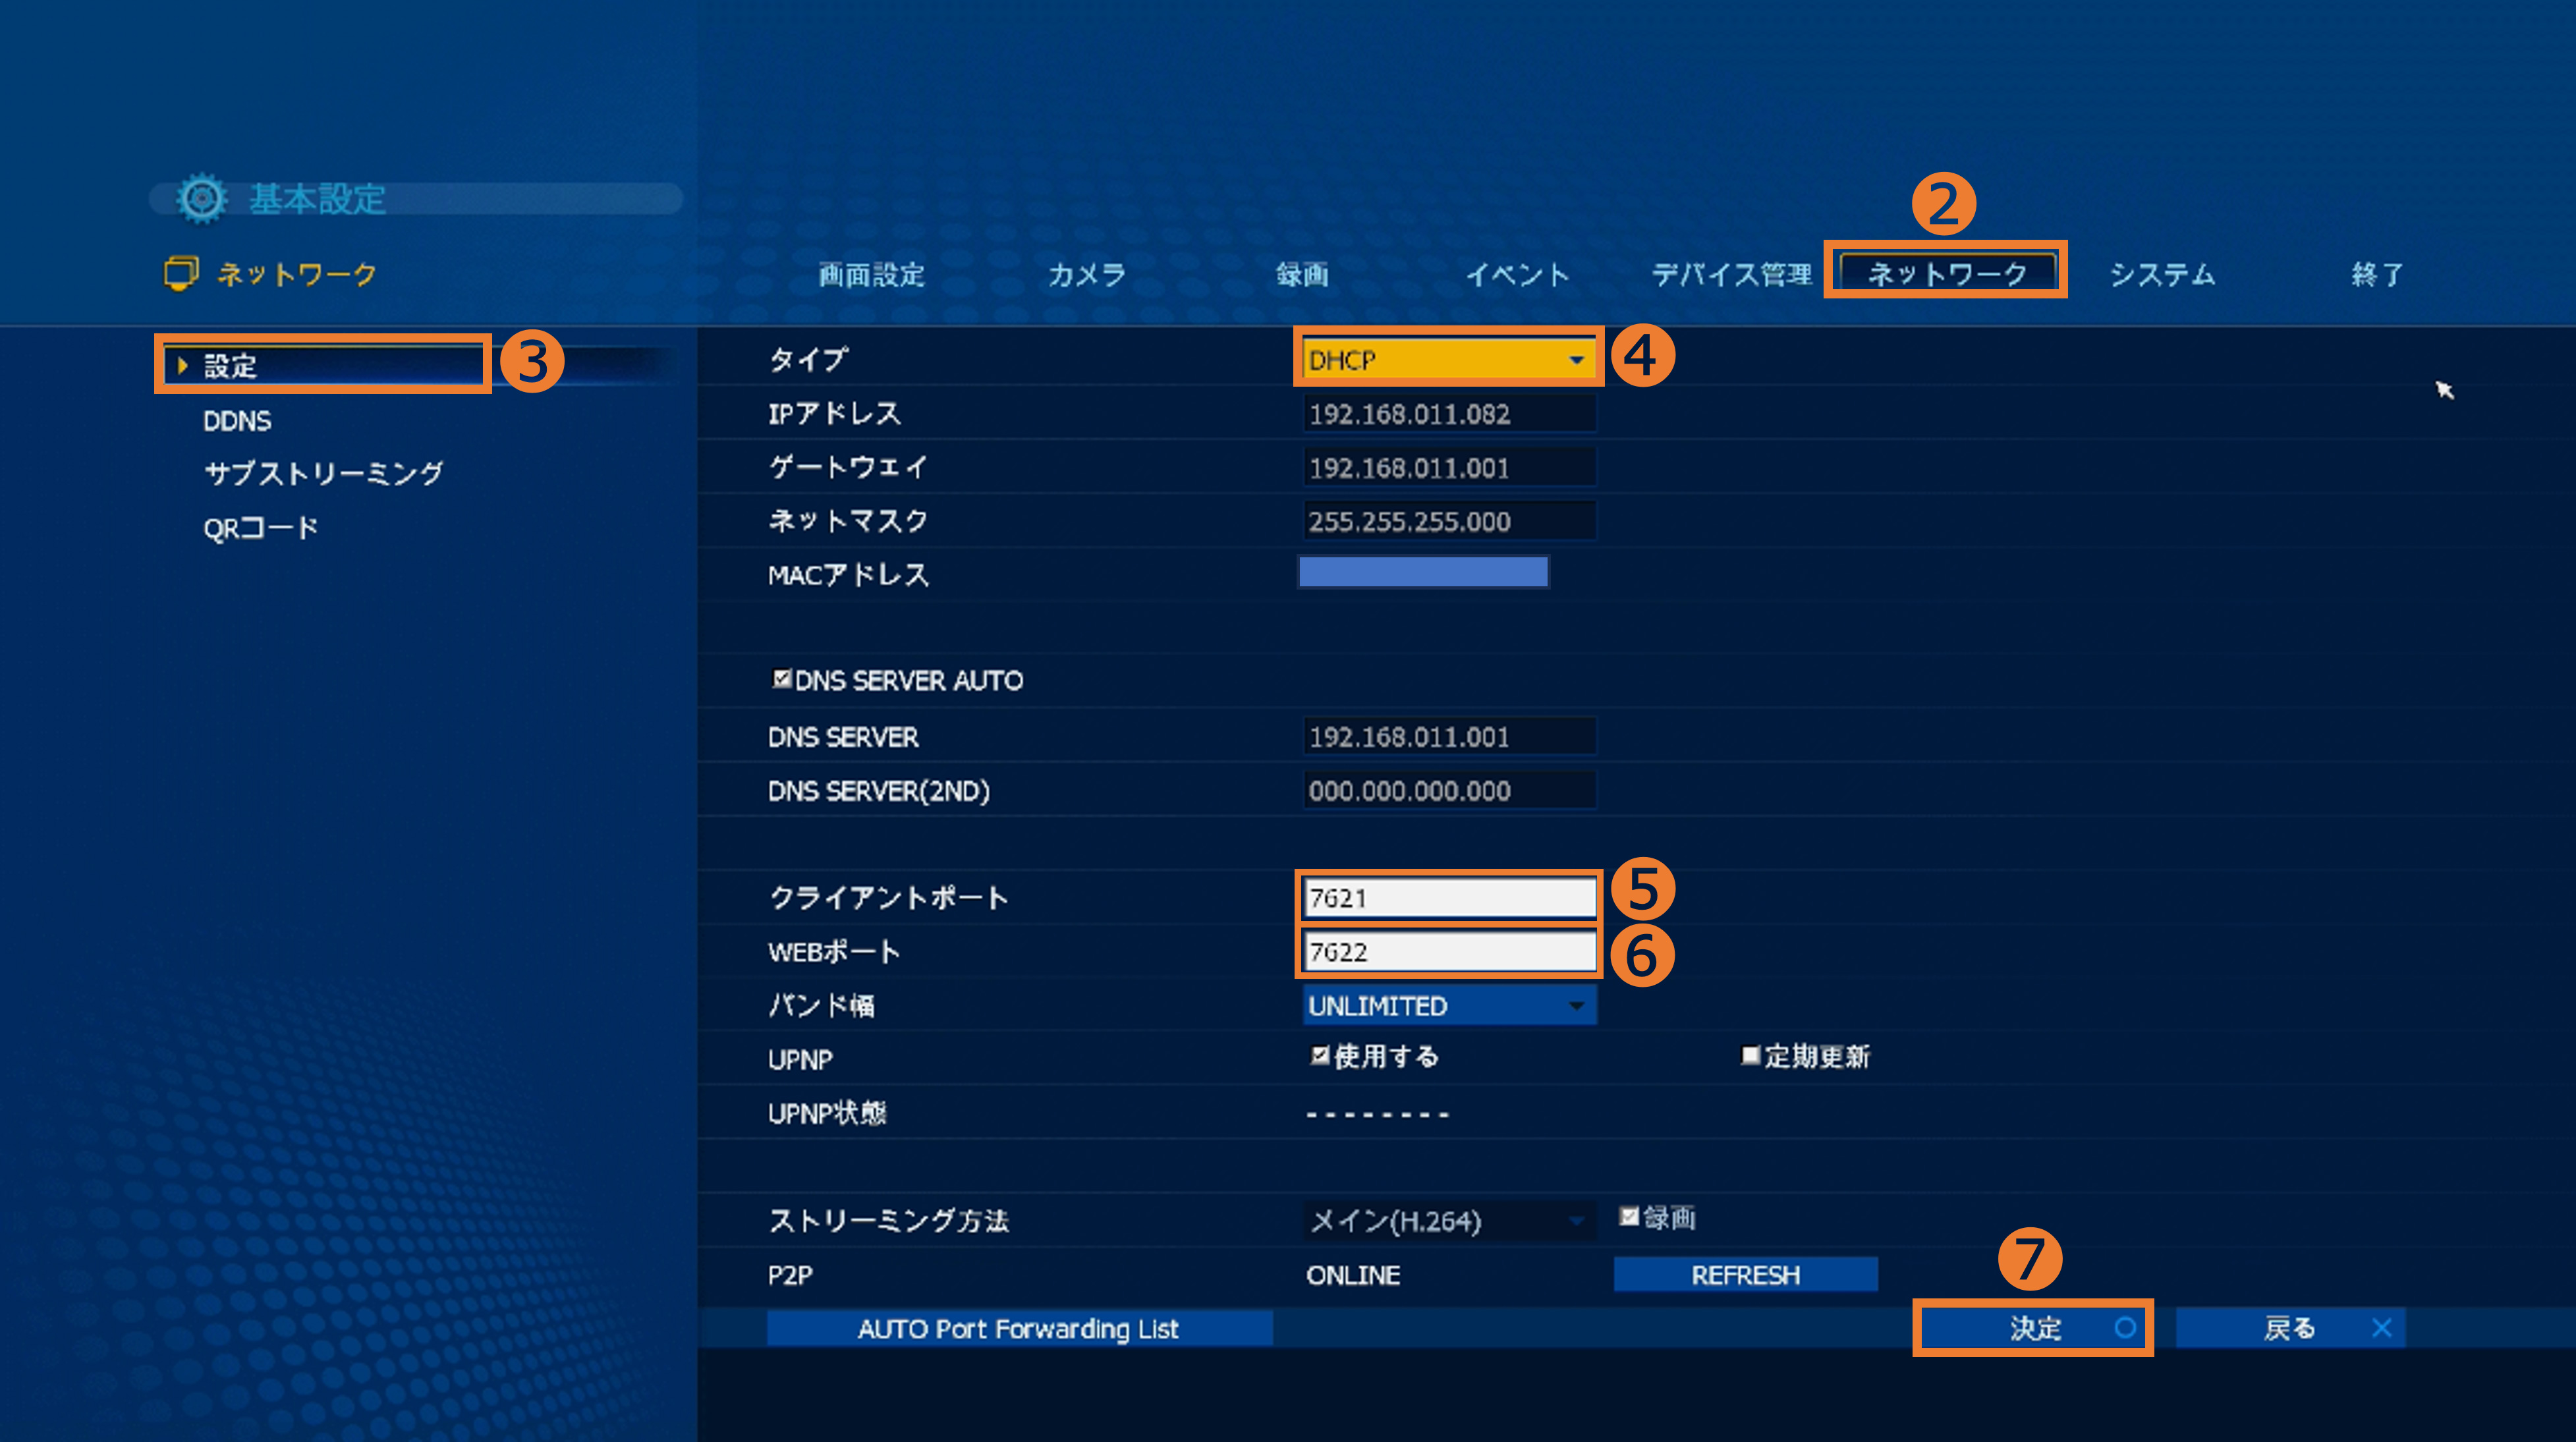Toggle the 録画 streaming checkbox

[x=1628, y=1216]
